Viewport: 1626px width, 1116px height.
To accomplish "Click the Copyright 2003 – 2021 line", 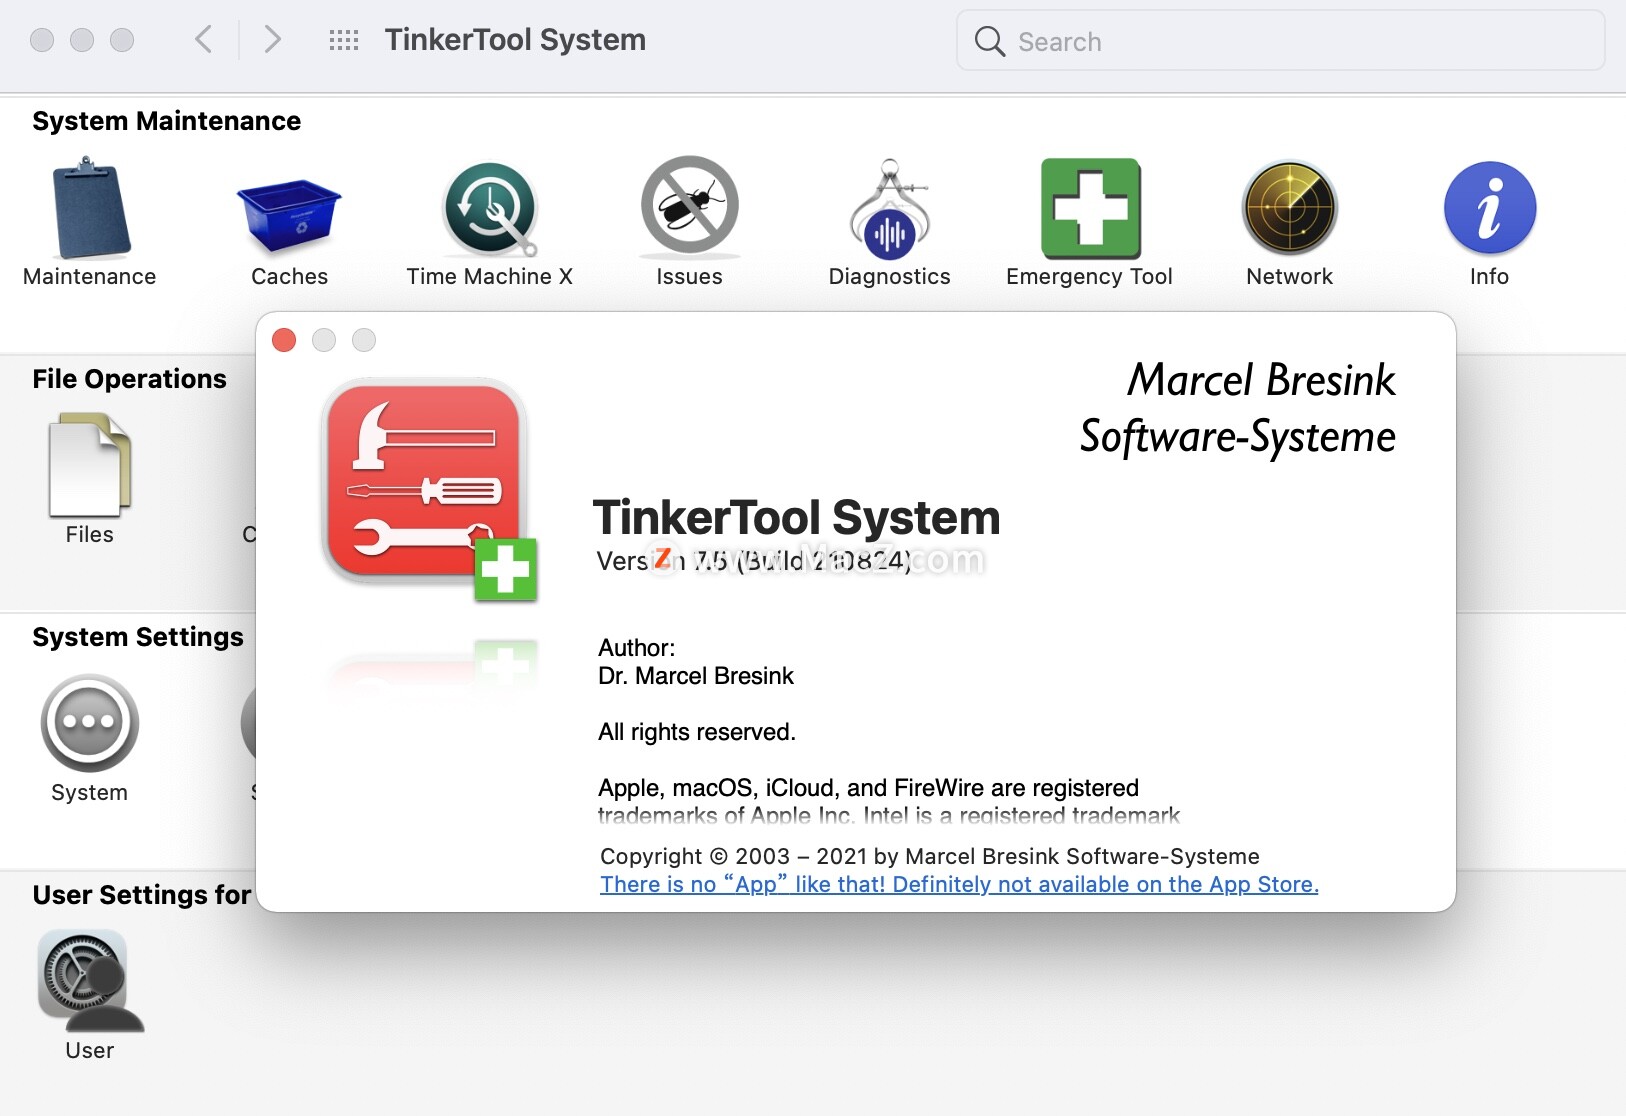I will click(x=930, y=856).
